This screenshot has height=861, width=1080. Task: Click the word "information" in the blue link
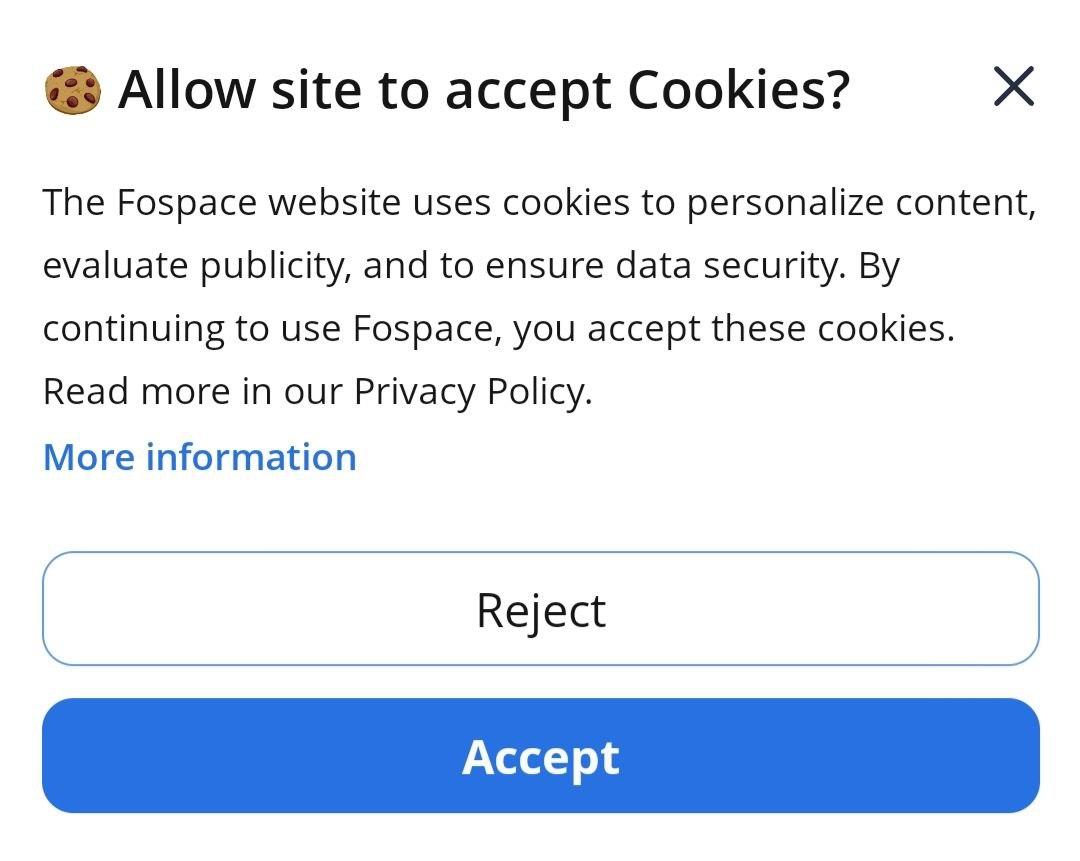tap(251, 457)
